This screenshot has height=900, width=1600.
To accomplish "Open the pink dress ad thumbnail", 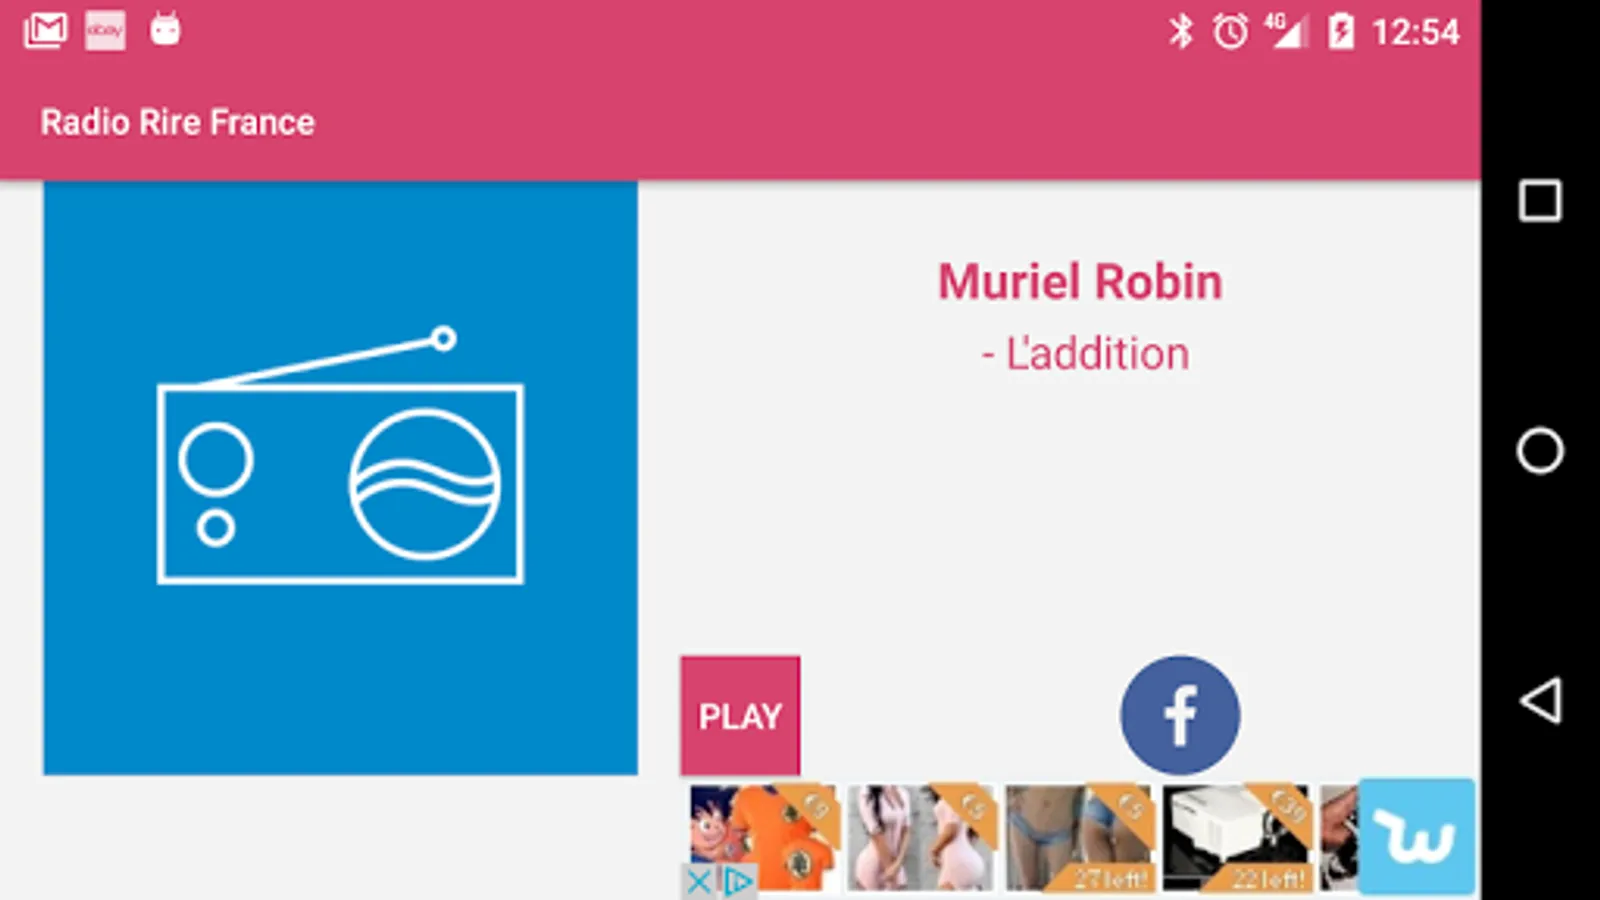I will (921, 838).
